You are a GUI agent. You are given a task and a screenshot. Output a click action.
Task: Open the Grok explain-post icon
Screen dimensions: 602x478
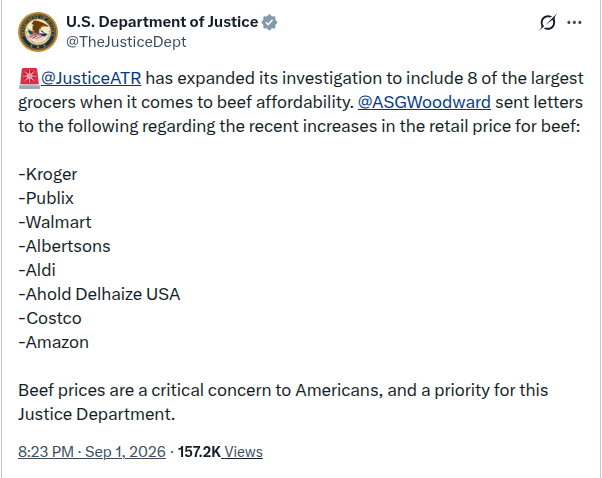click(x=547, y=22)
